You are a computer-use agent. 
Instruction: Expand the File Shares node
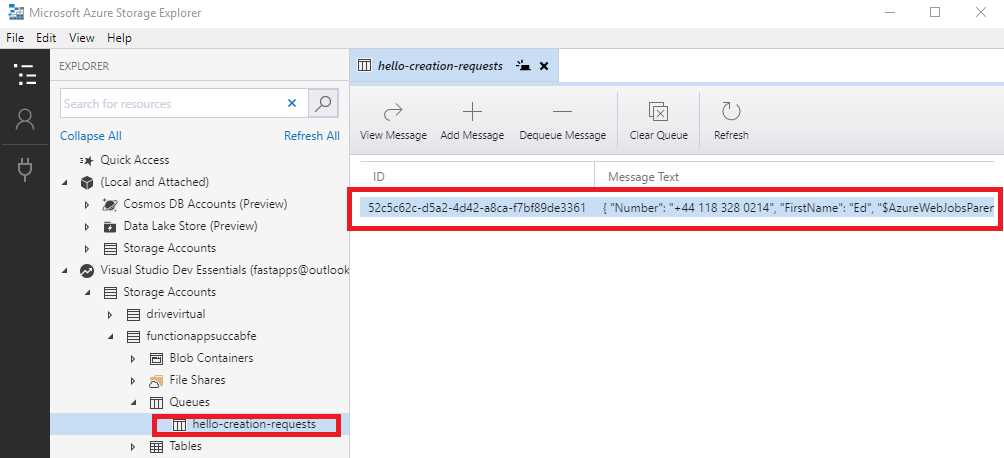133,380
